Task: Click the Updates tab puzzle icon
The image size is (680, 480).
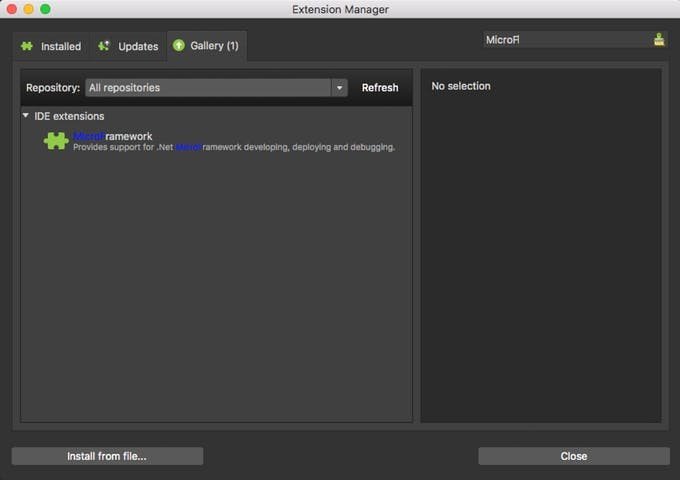Action: 104,46
